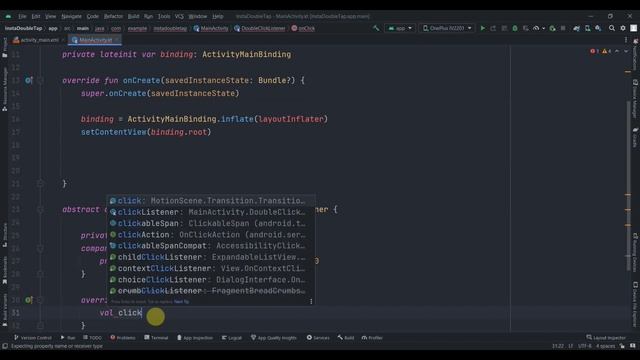Click the red error count indicator
640x360 pixels.
click(x=594, y=51)
